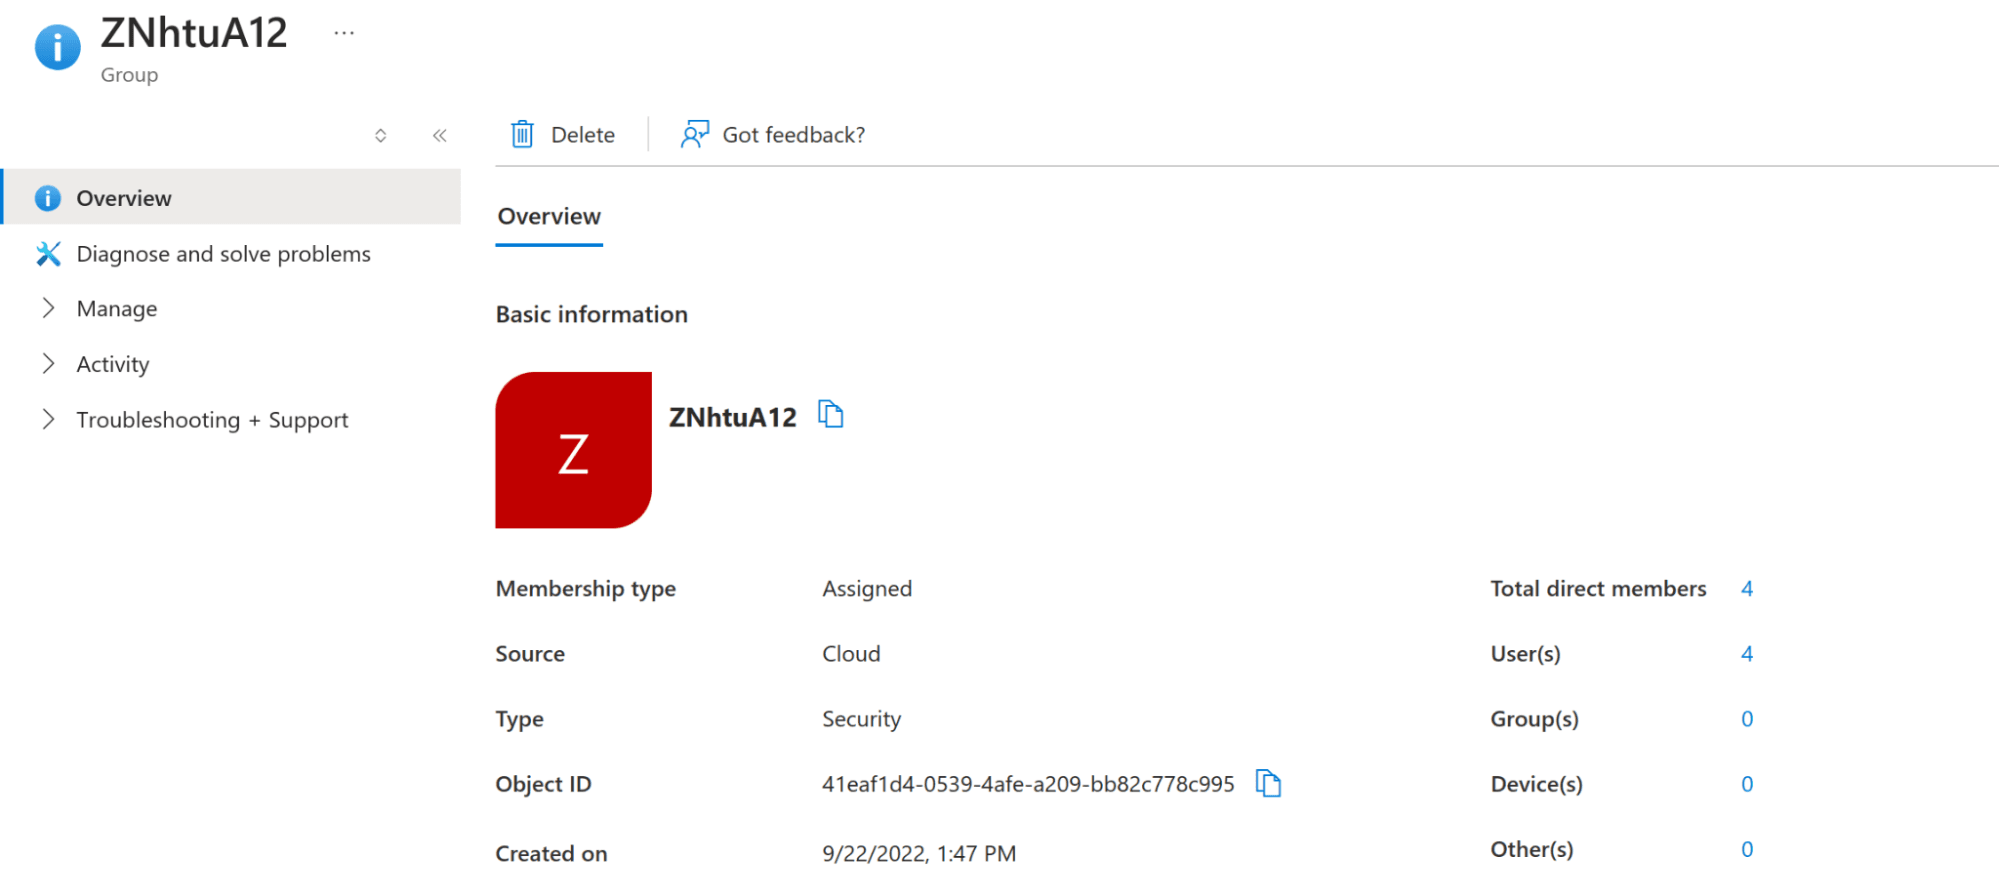Click the Object ID value text

tap(1028, 784)
